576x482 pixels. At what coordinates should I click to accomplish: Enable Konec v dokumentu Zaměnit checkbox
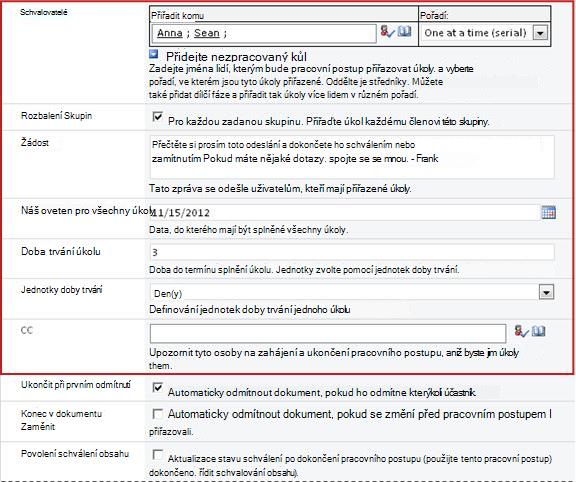click(158, 414)
